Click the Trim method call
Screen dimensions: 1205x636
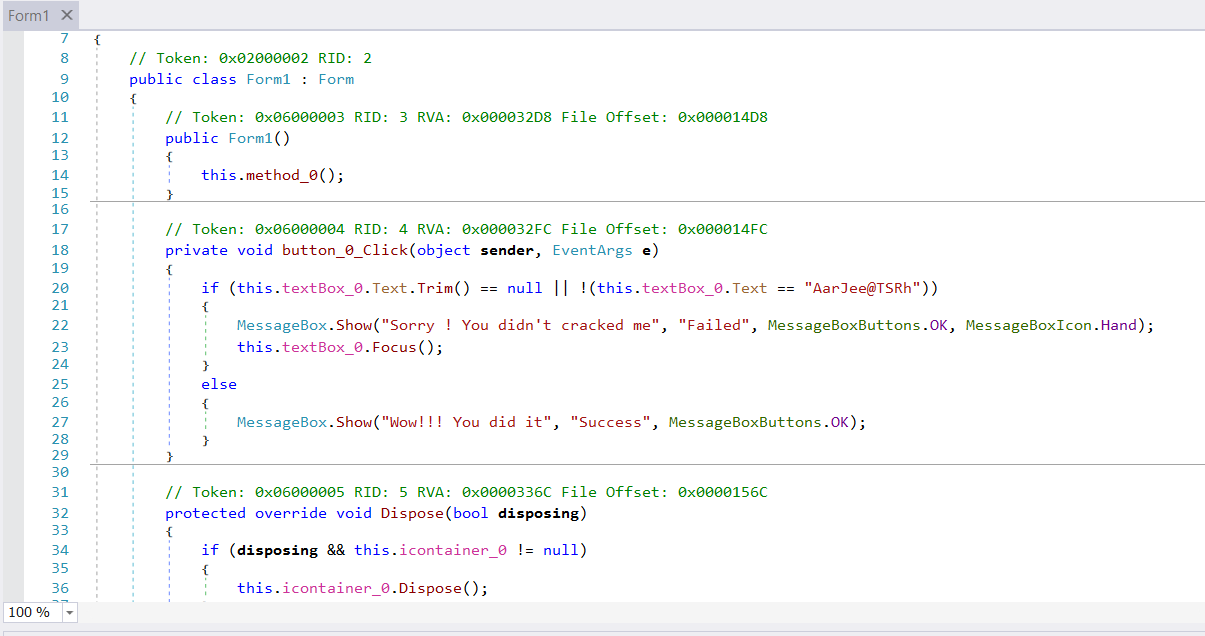[x=436, y=288]
